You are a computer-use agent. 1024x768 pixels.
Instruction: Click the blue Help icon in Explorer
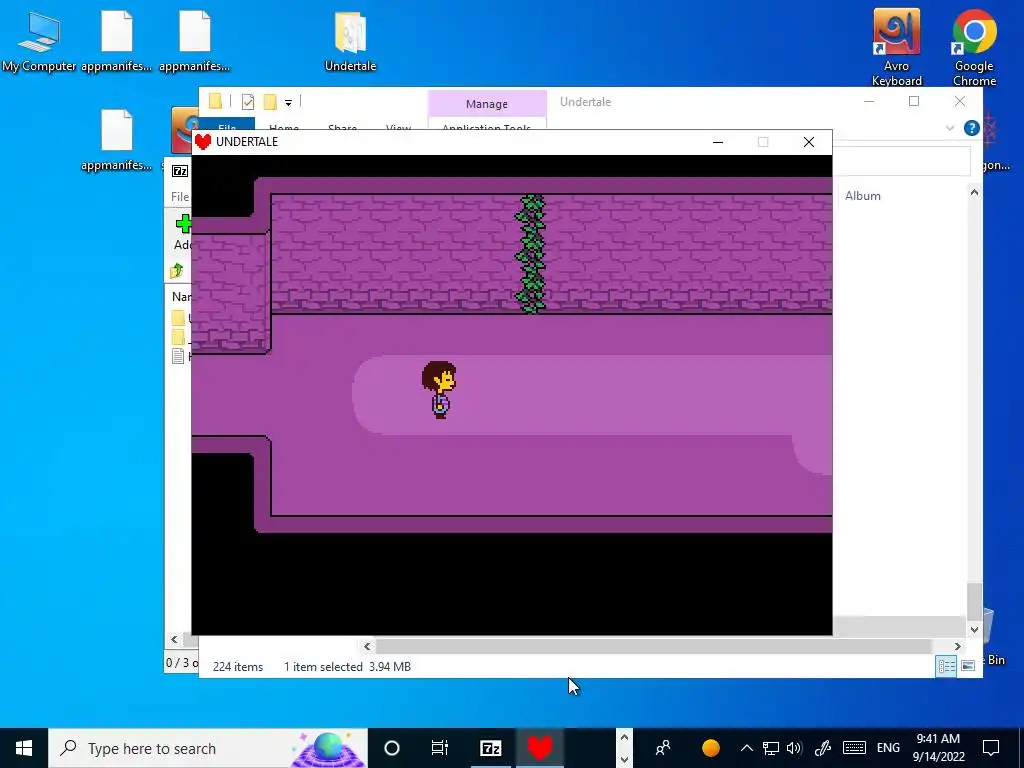tap(971, 128)
